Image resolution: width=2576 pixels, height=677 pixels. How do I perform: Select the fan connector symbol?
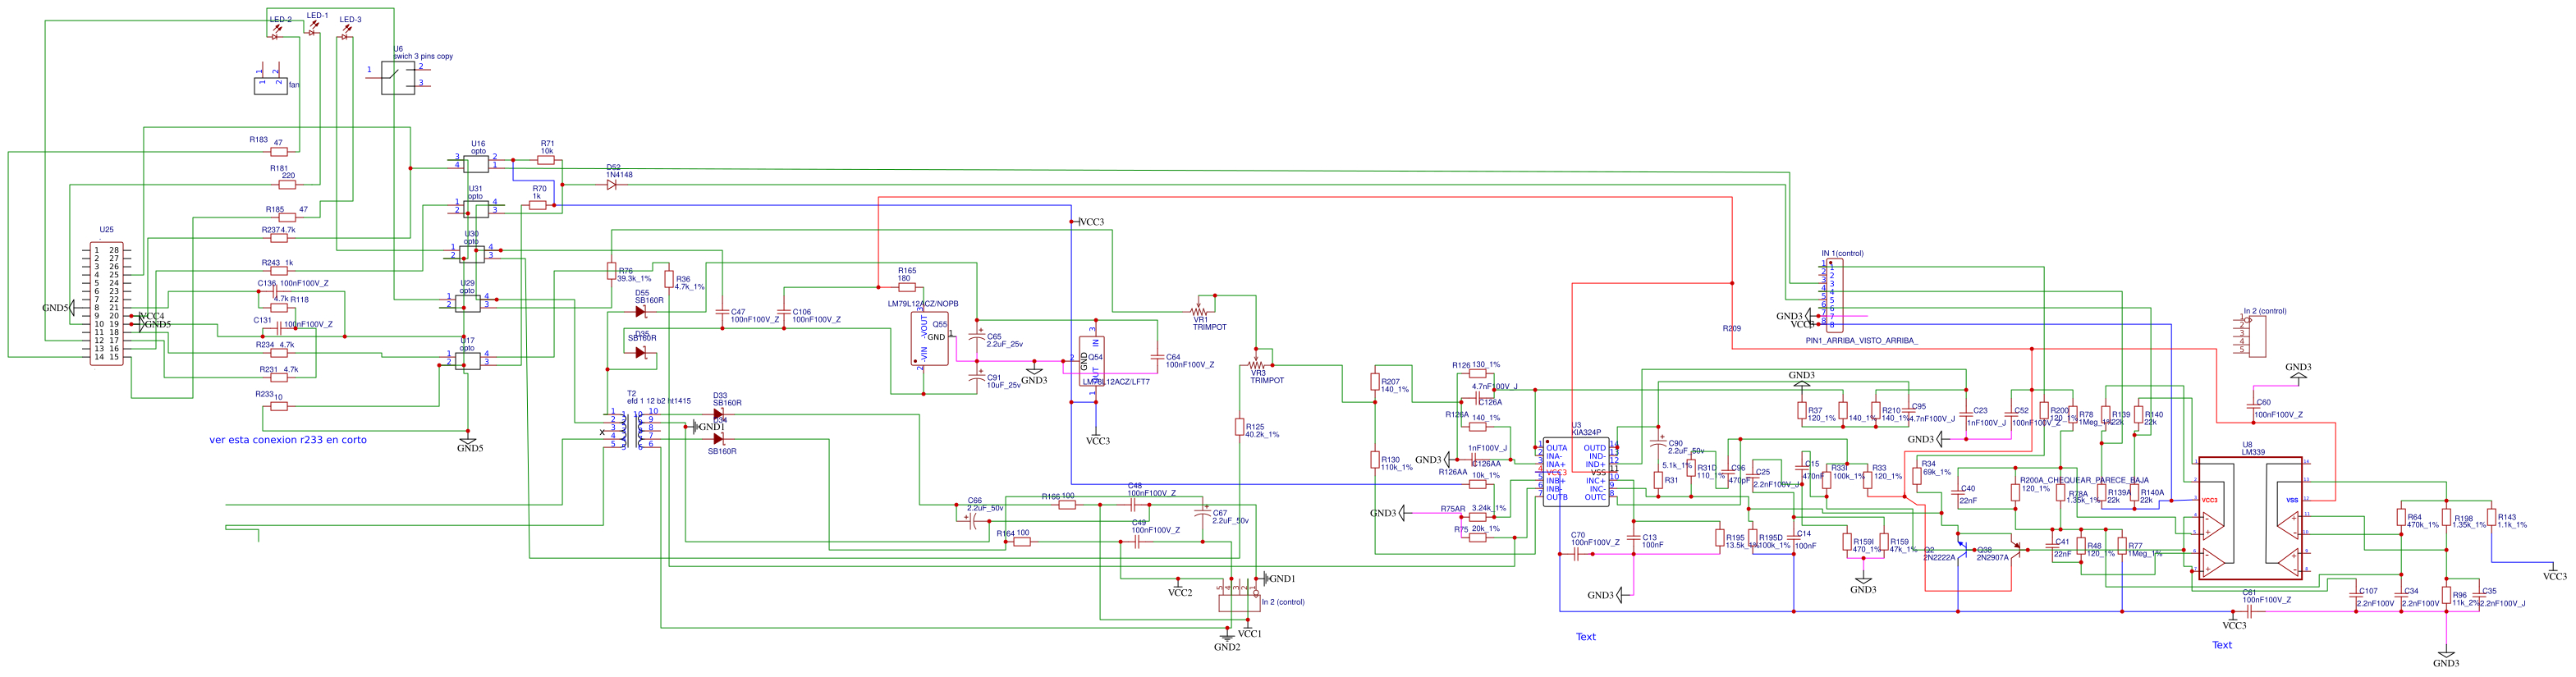click(270, 85)
